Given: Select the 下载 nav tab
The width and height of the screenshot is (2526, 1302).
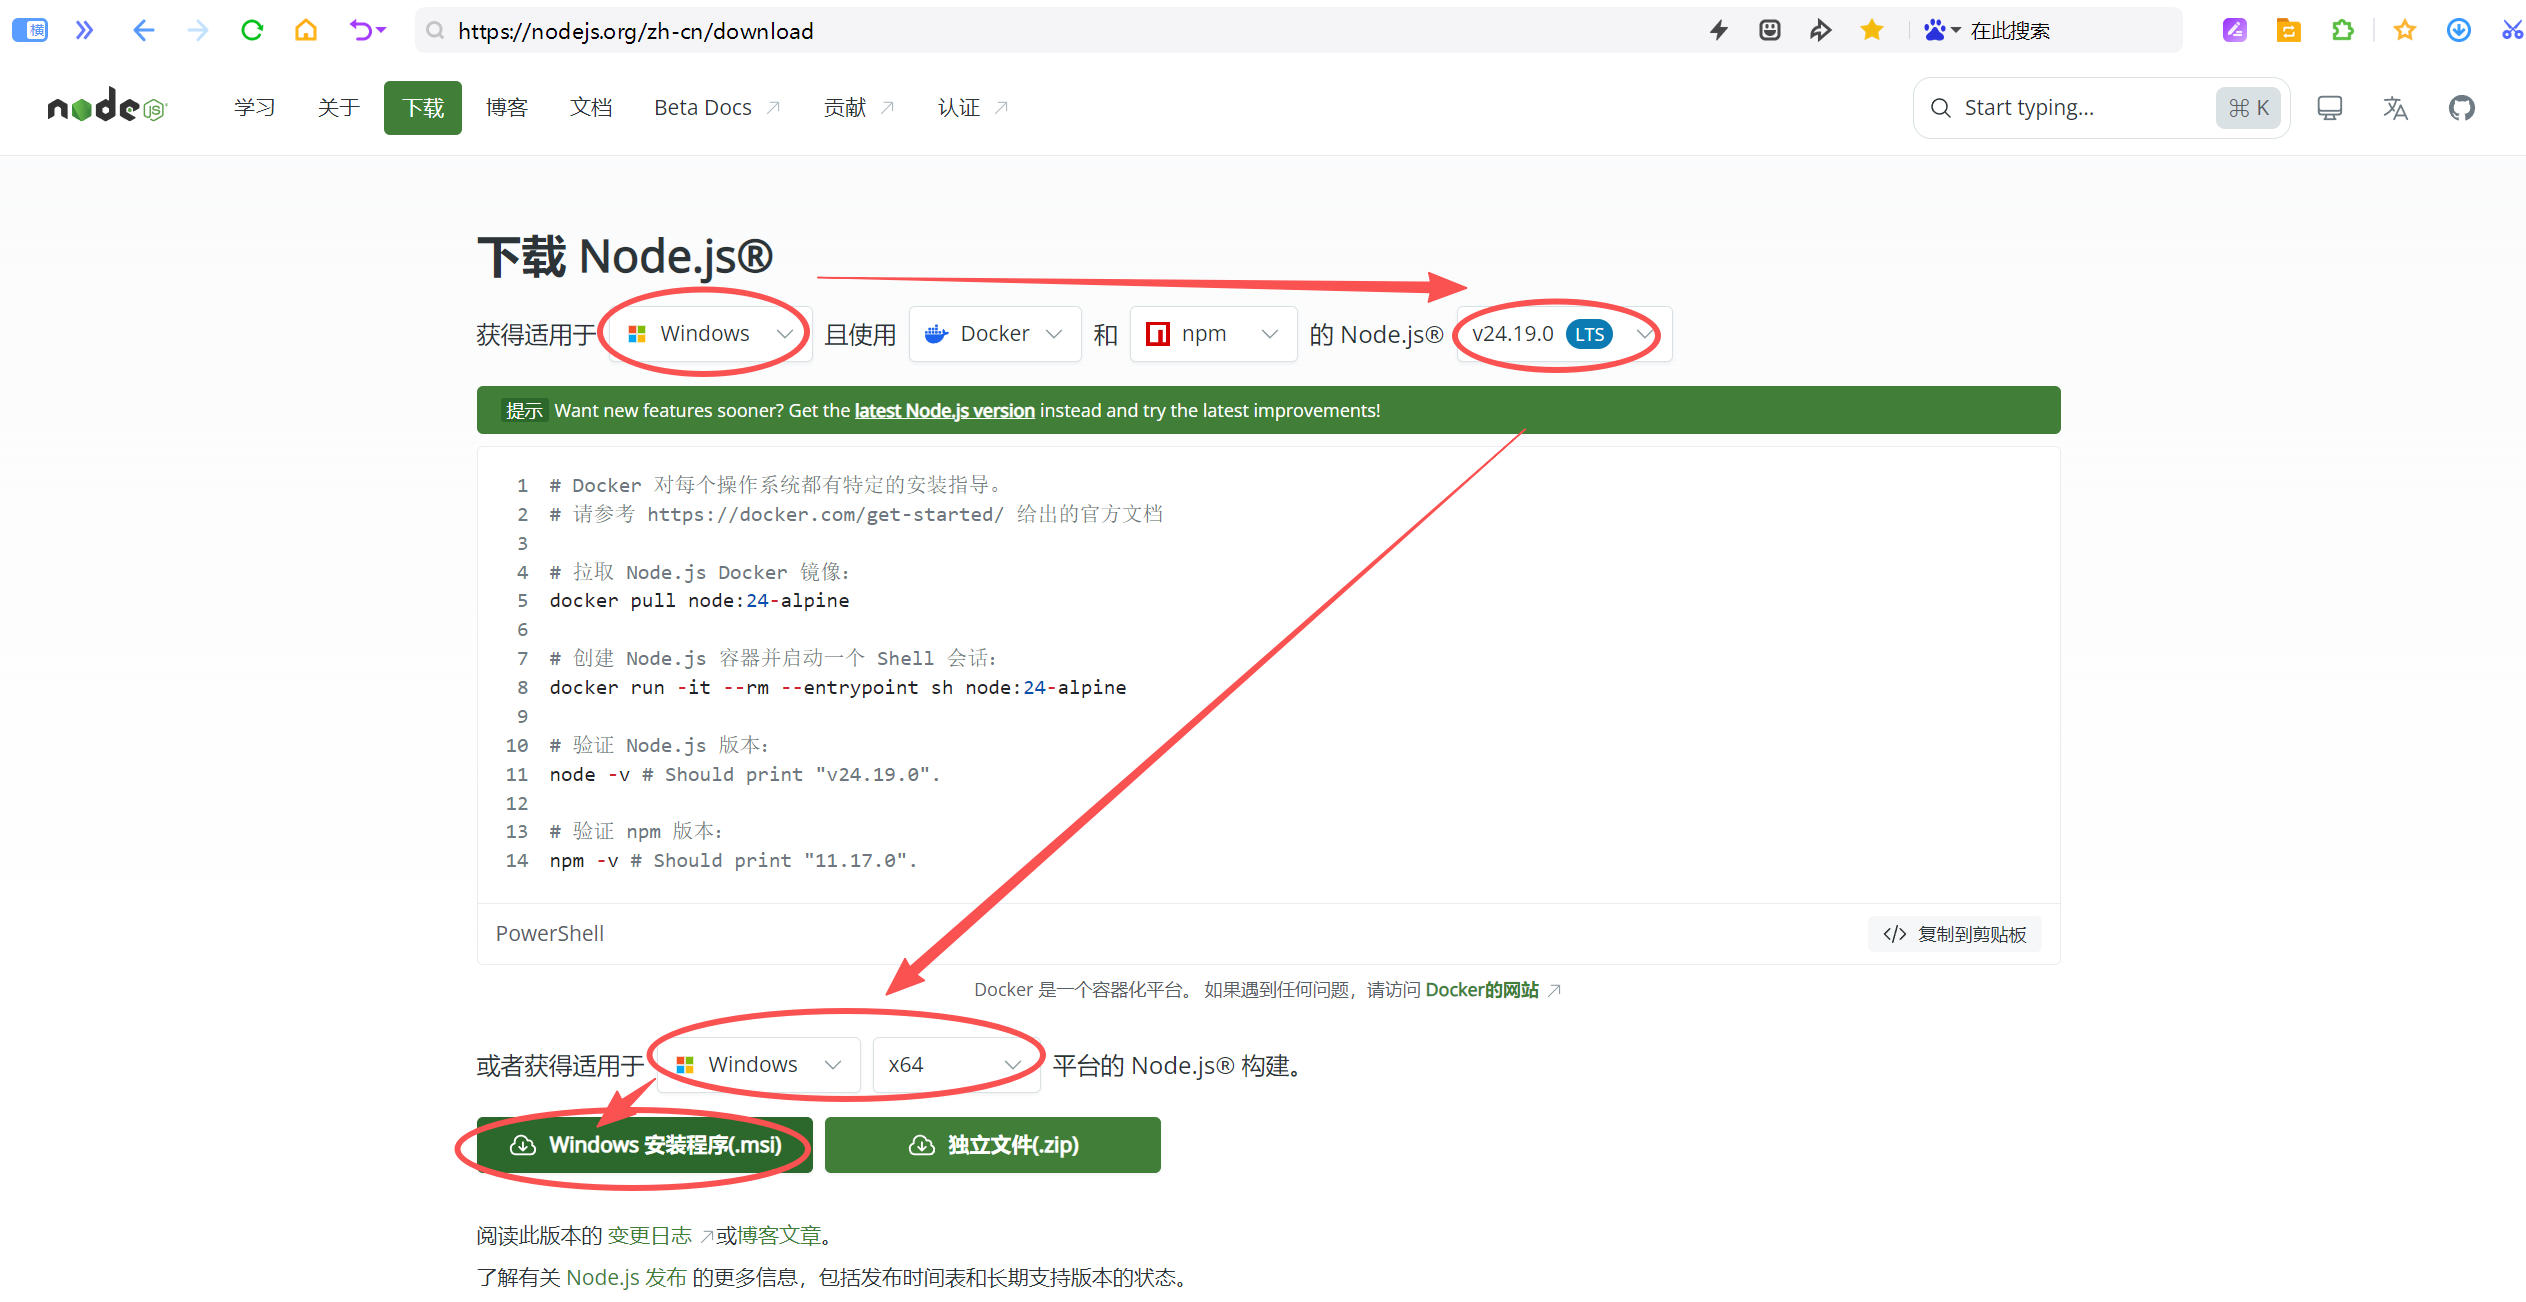Looking at the screenshot, I should coord(422,108).
